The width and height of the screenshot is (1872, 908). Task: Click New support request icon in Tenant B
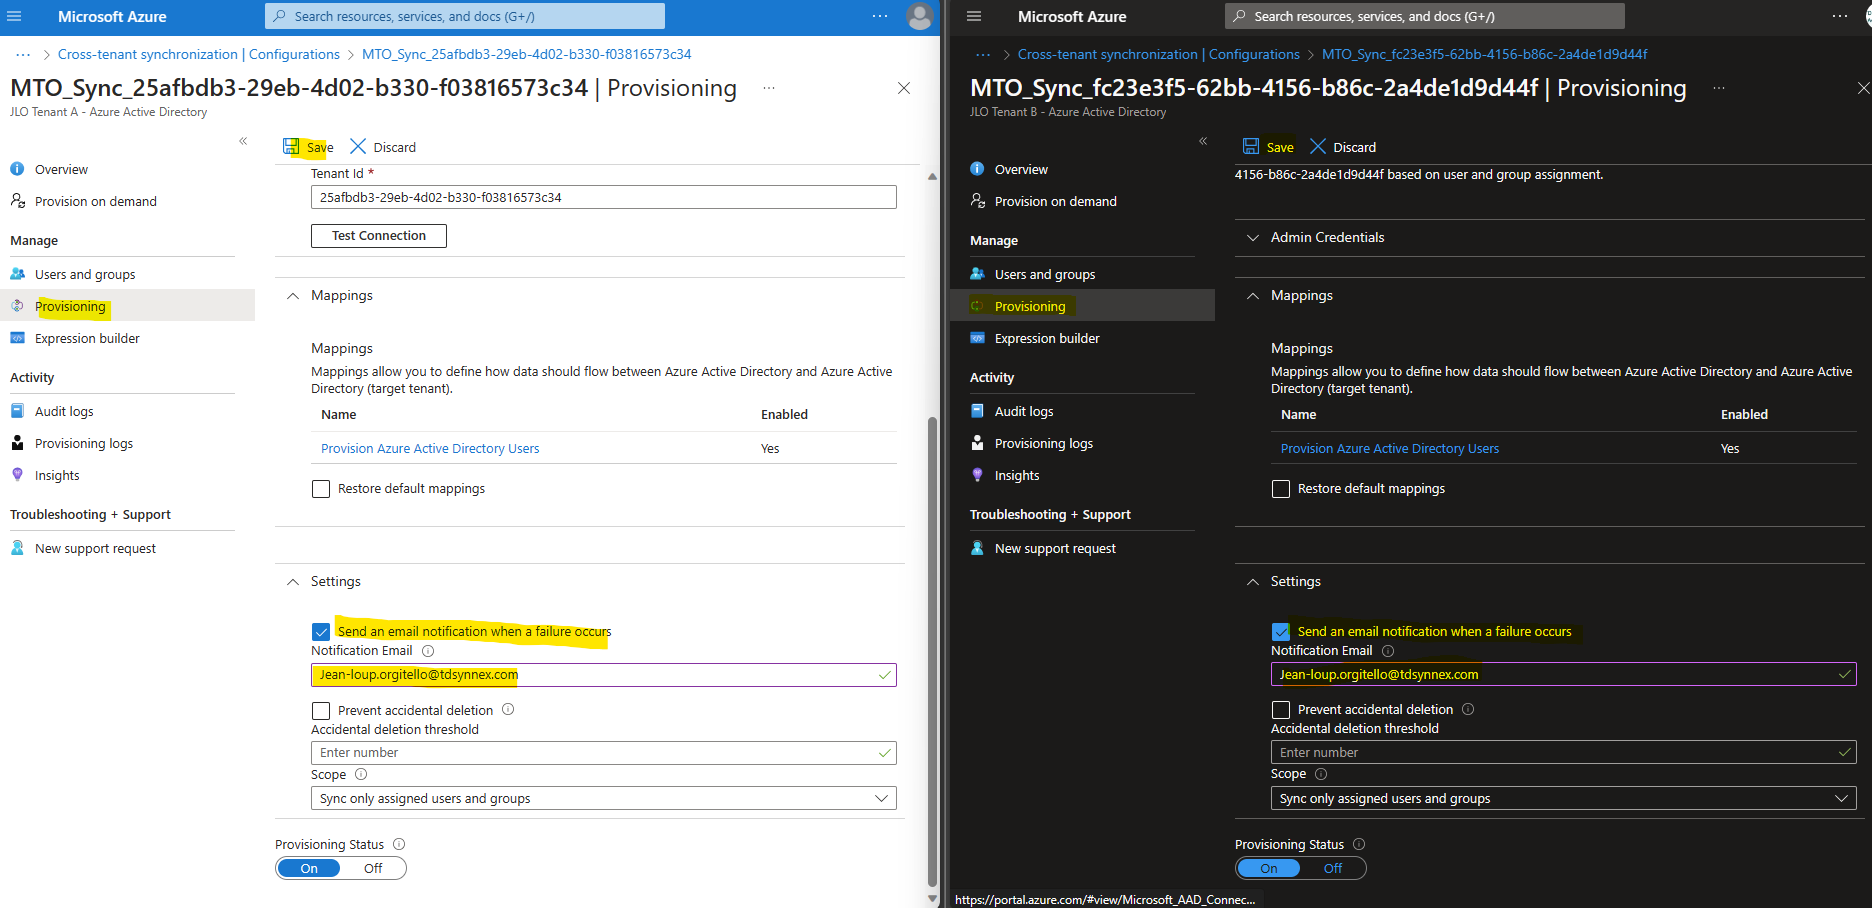coord(977,548)
